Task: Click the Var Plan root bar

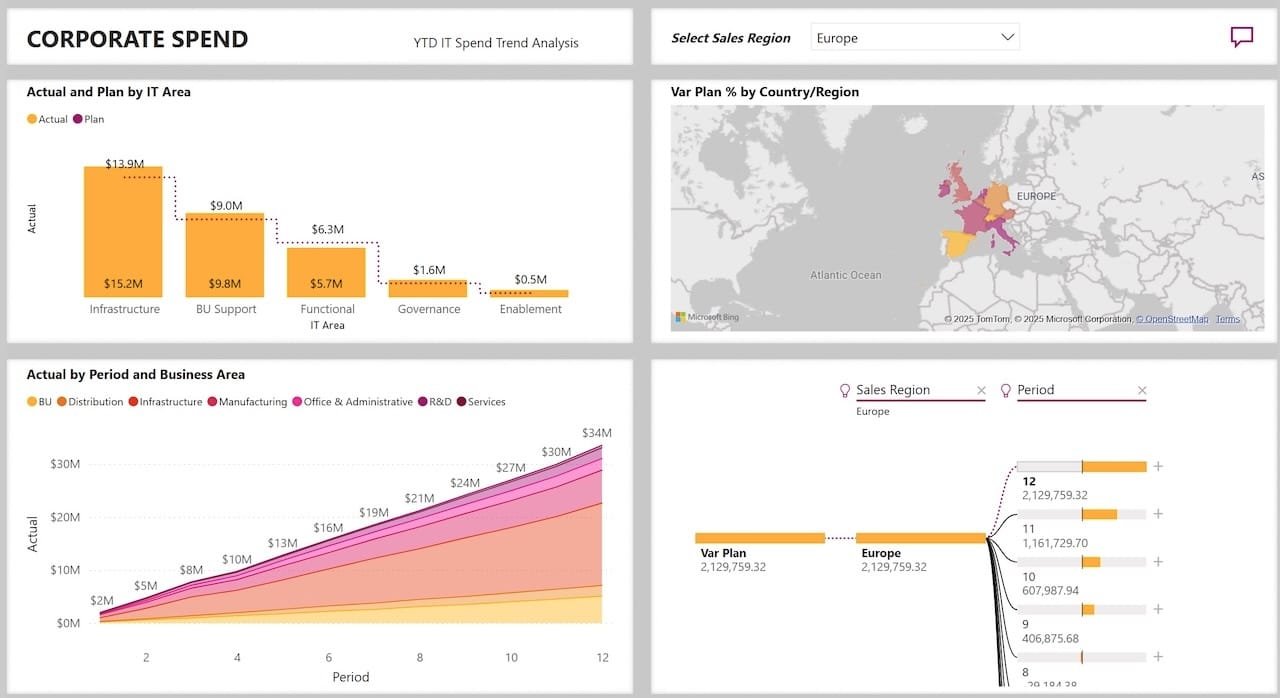Action: click(x=760, y=538)
